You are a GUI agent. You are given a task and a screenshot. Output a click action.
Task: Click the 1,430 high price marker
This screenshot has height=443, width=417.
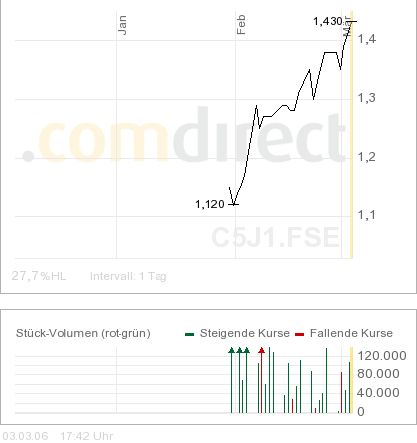[x=328, y=21]
